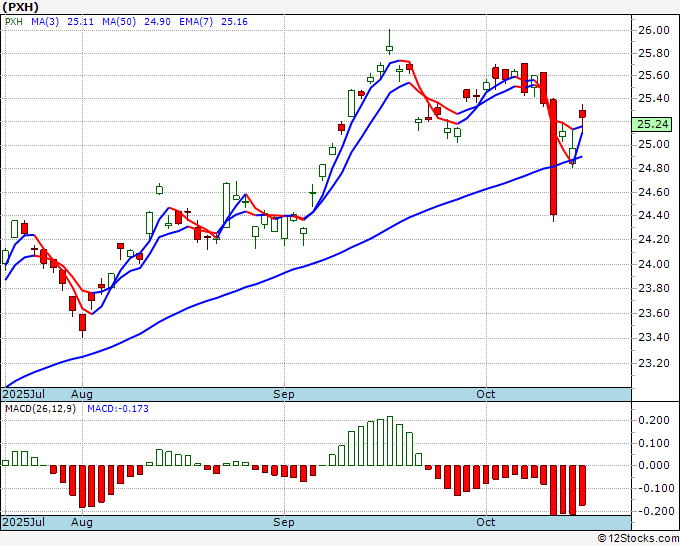Click the 26.00 price axis label

click(x=654, y=30)
